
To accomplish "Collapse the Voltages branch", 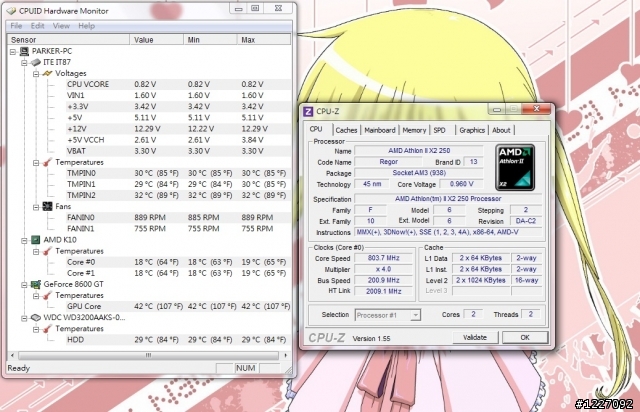I will pyautogui.click(x=36, y=73).
